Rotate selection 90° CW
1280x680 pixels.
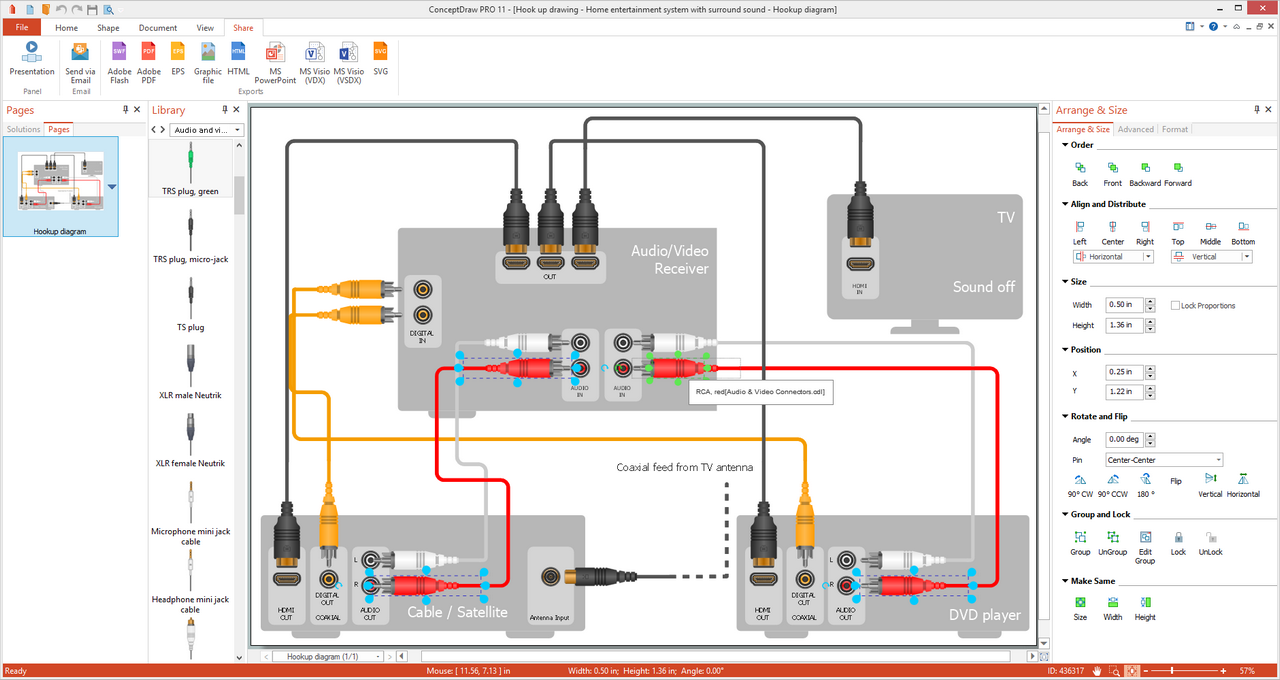pos(1080,485)
